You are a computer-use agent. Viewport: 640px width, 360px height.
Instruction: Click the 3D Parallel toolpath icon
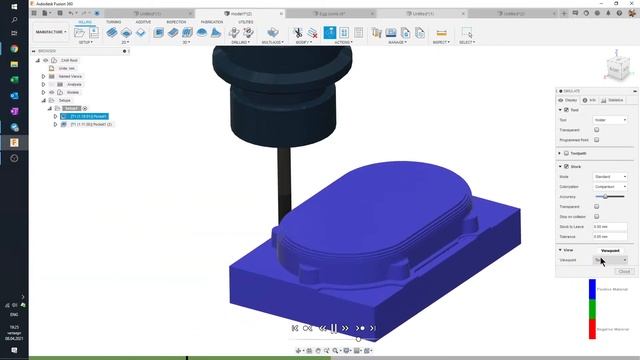tap(187, 32)
